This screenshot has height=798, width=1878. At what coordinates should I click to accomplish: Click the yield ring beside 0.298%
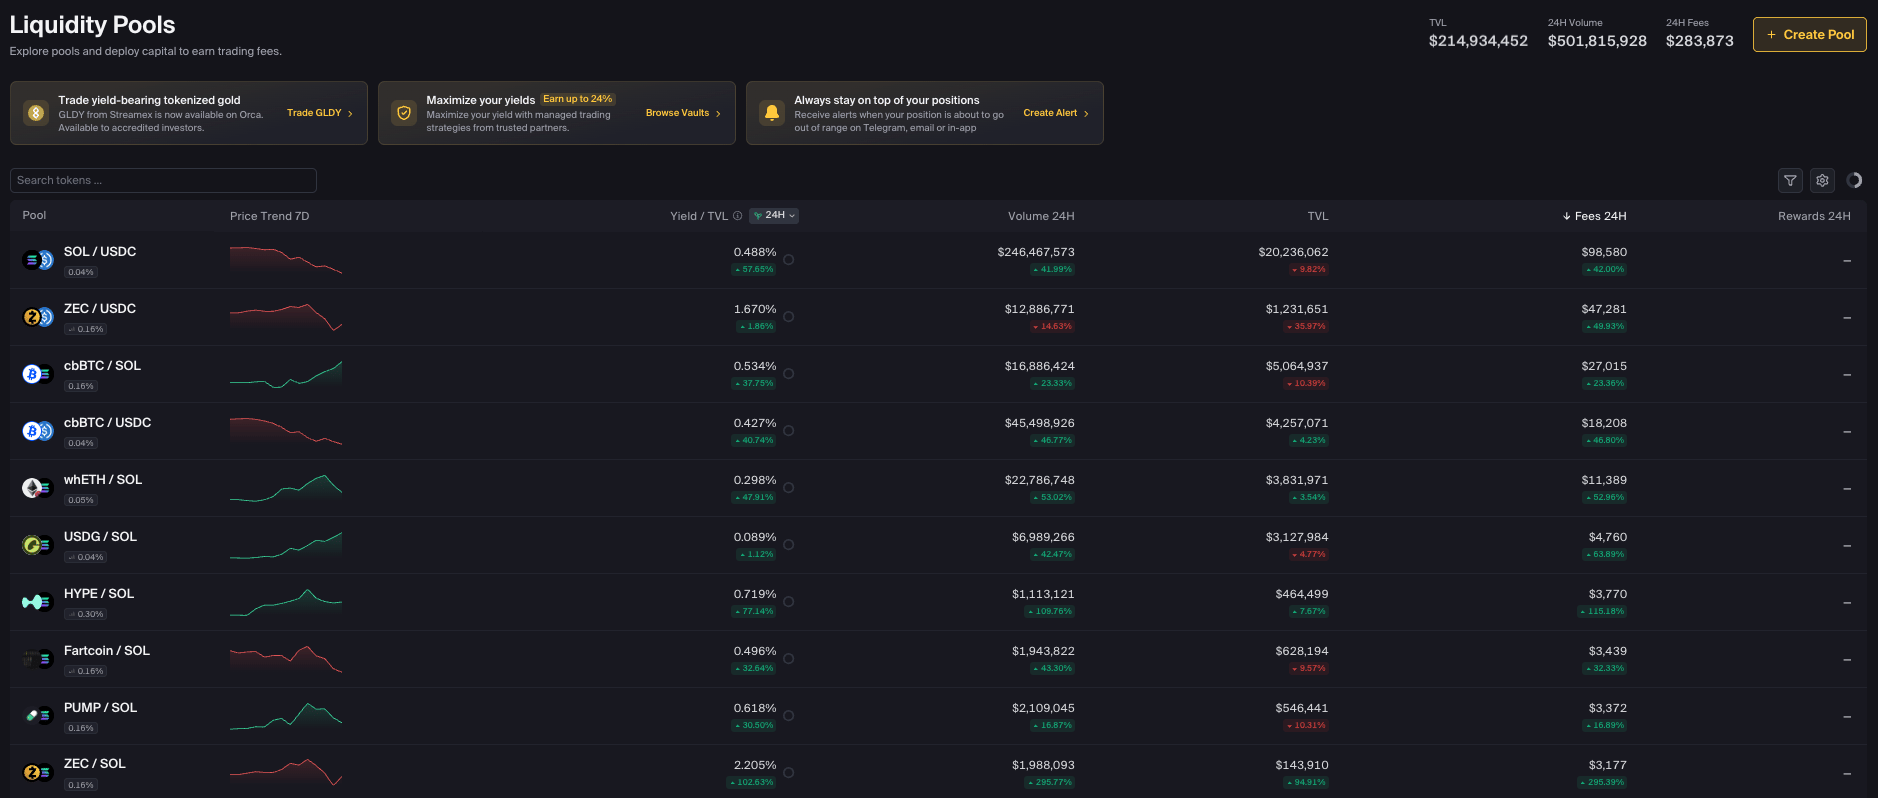tap(789, 488)
